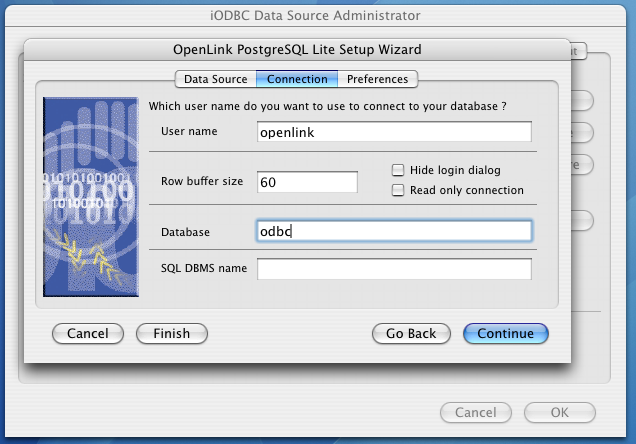This screenshot has height=444, width=636.
Task: Click the wizard question text about user name
Action: [x=327, y=106]
